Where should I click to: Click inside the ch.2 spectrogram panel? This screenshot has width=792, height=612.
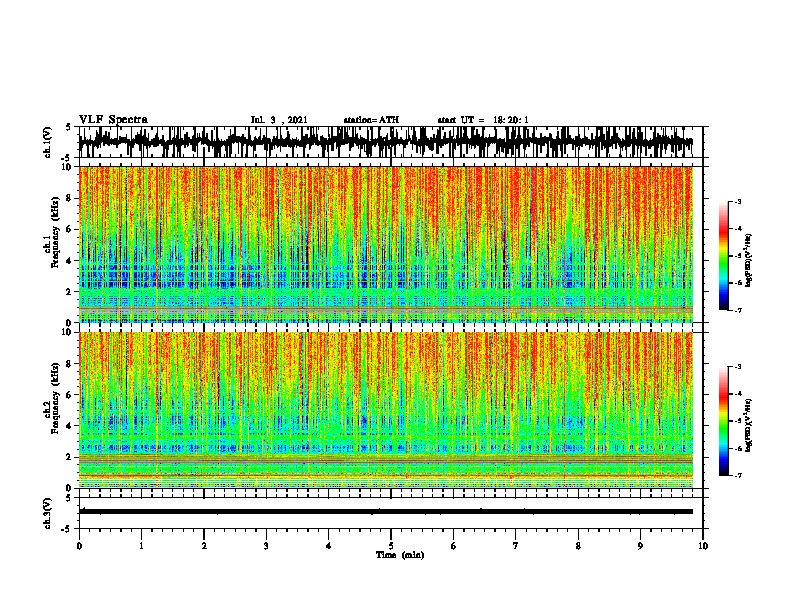coord(386,410)
